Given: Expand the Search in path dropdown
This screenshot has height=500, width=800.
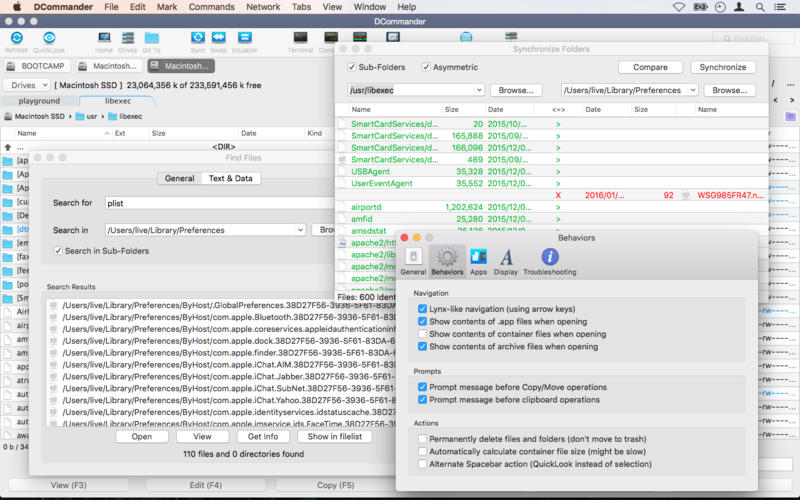Looking at the screenshot, I should [x=300, y=230].
